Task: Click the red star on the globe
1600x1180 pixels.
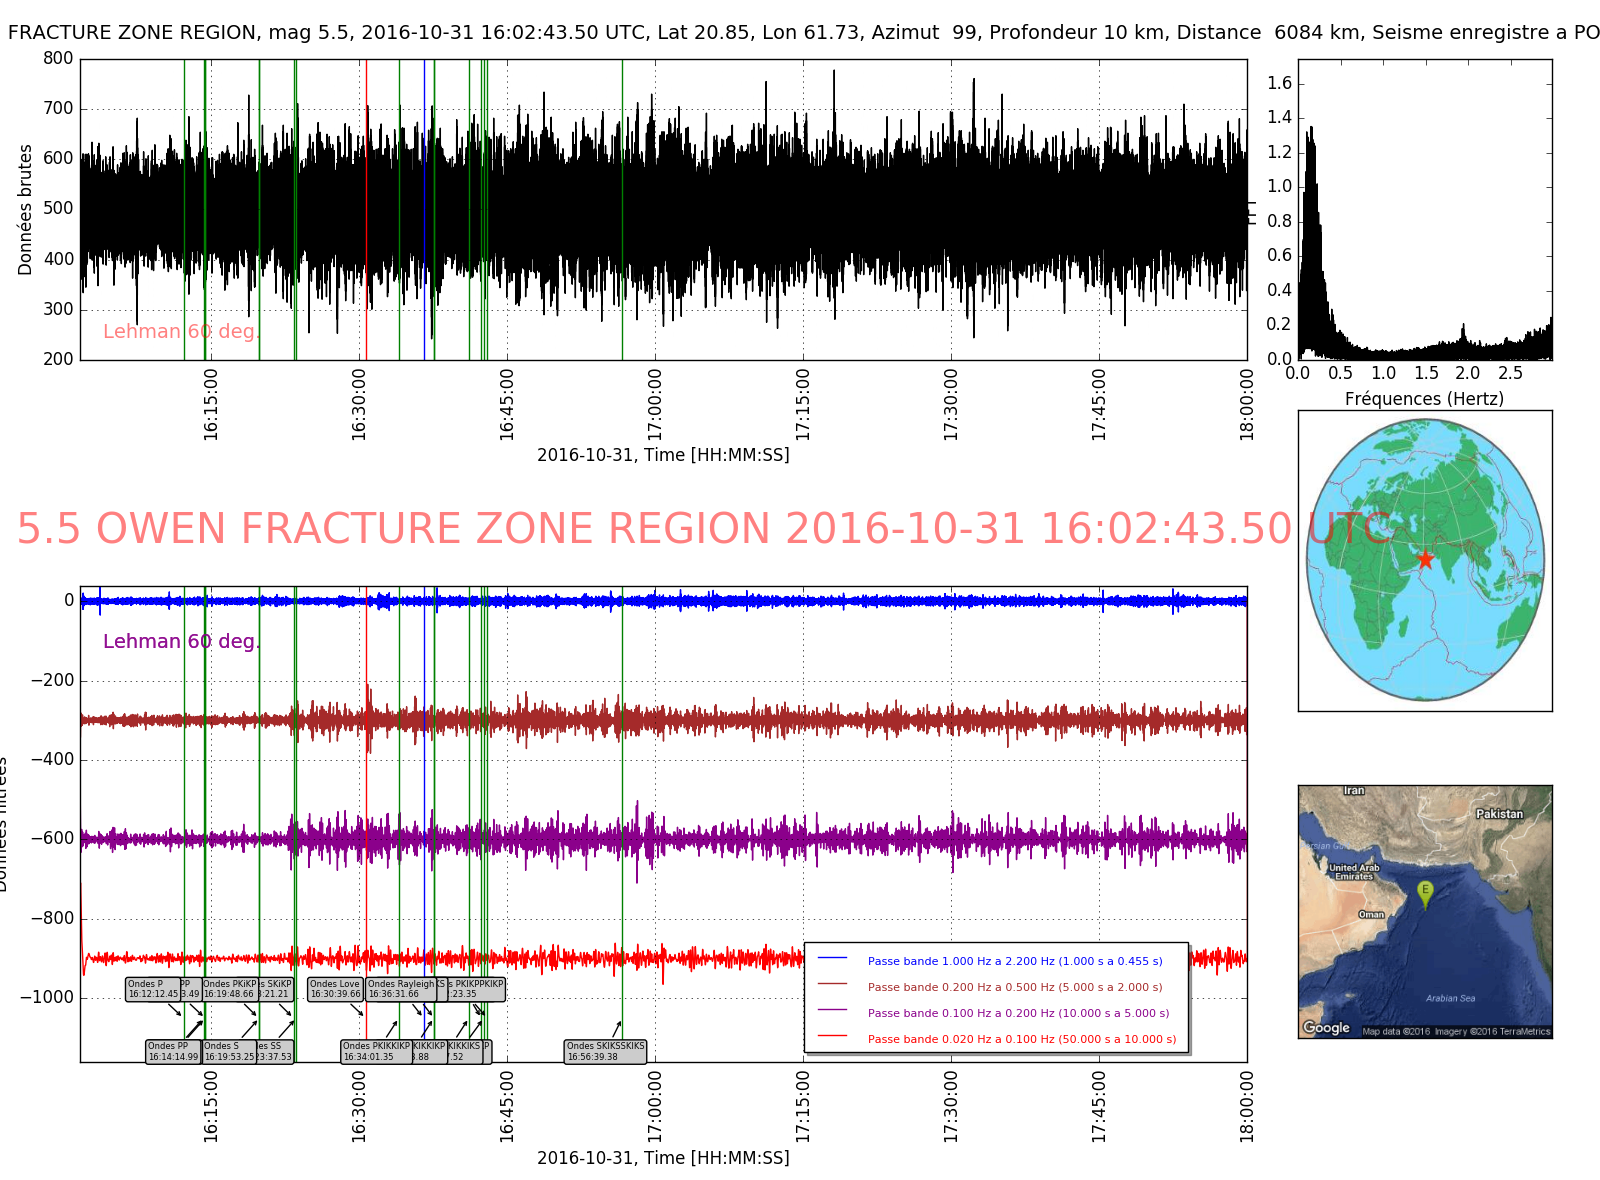Action: click(x=1425, y=559)
